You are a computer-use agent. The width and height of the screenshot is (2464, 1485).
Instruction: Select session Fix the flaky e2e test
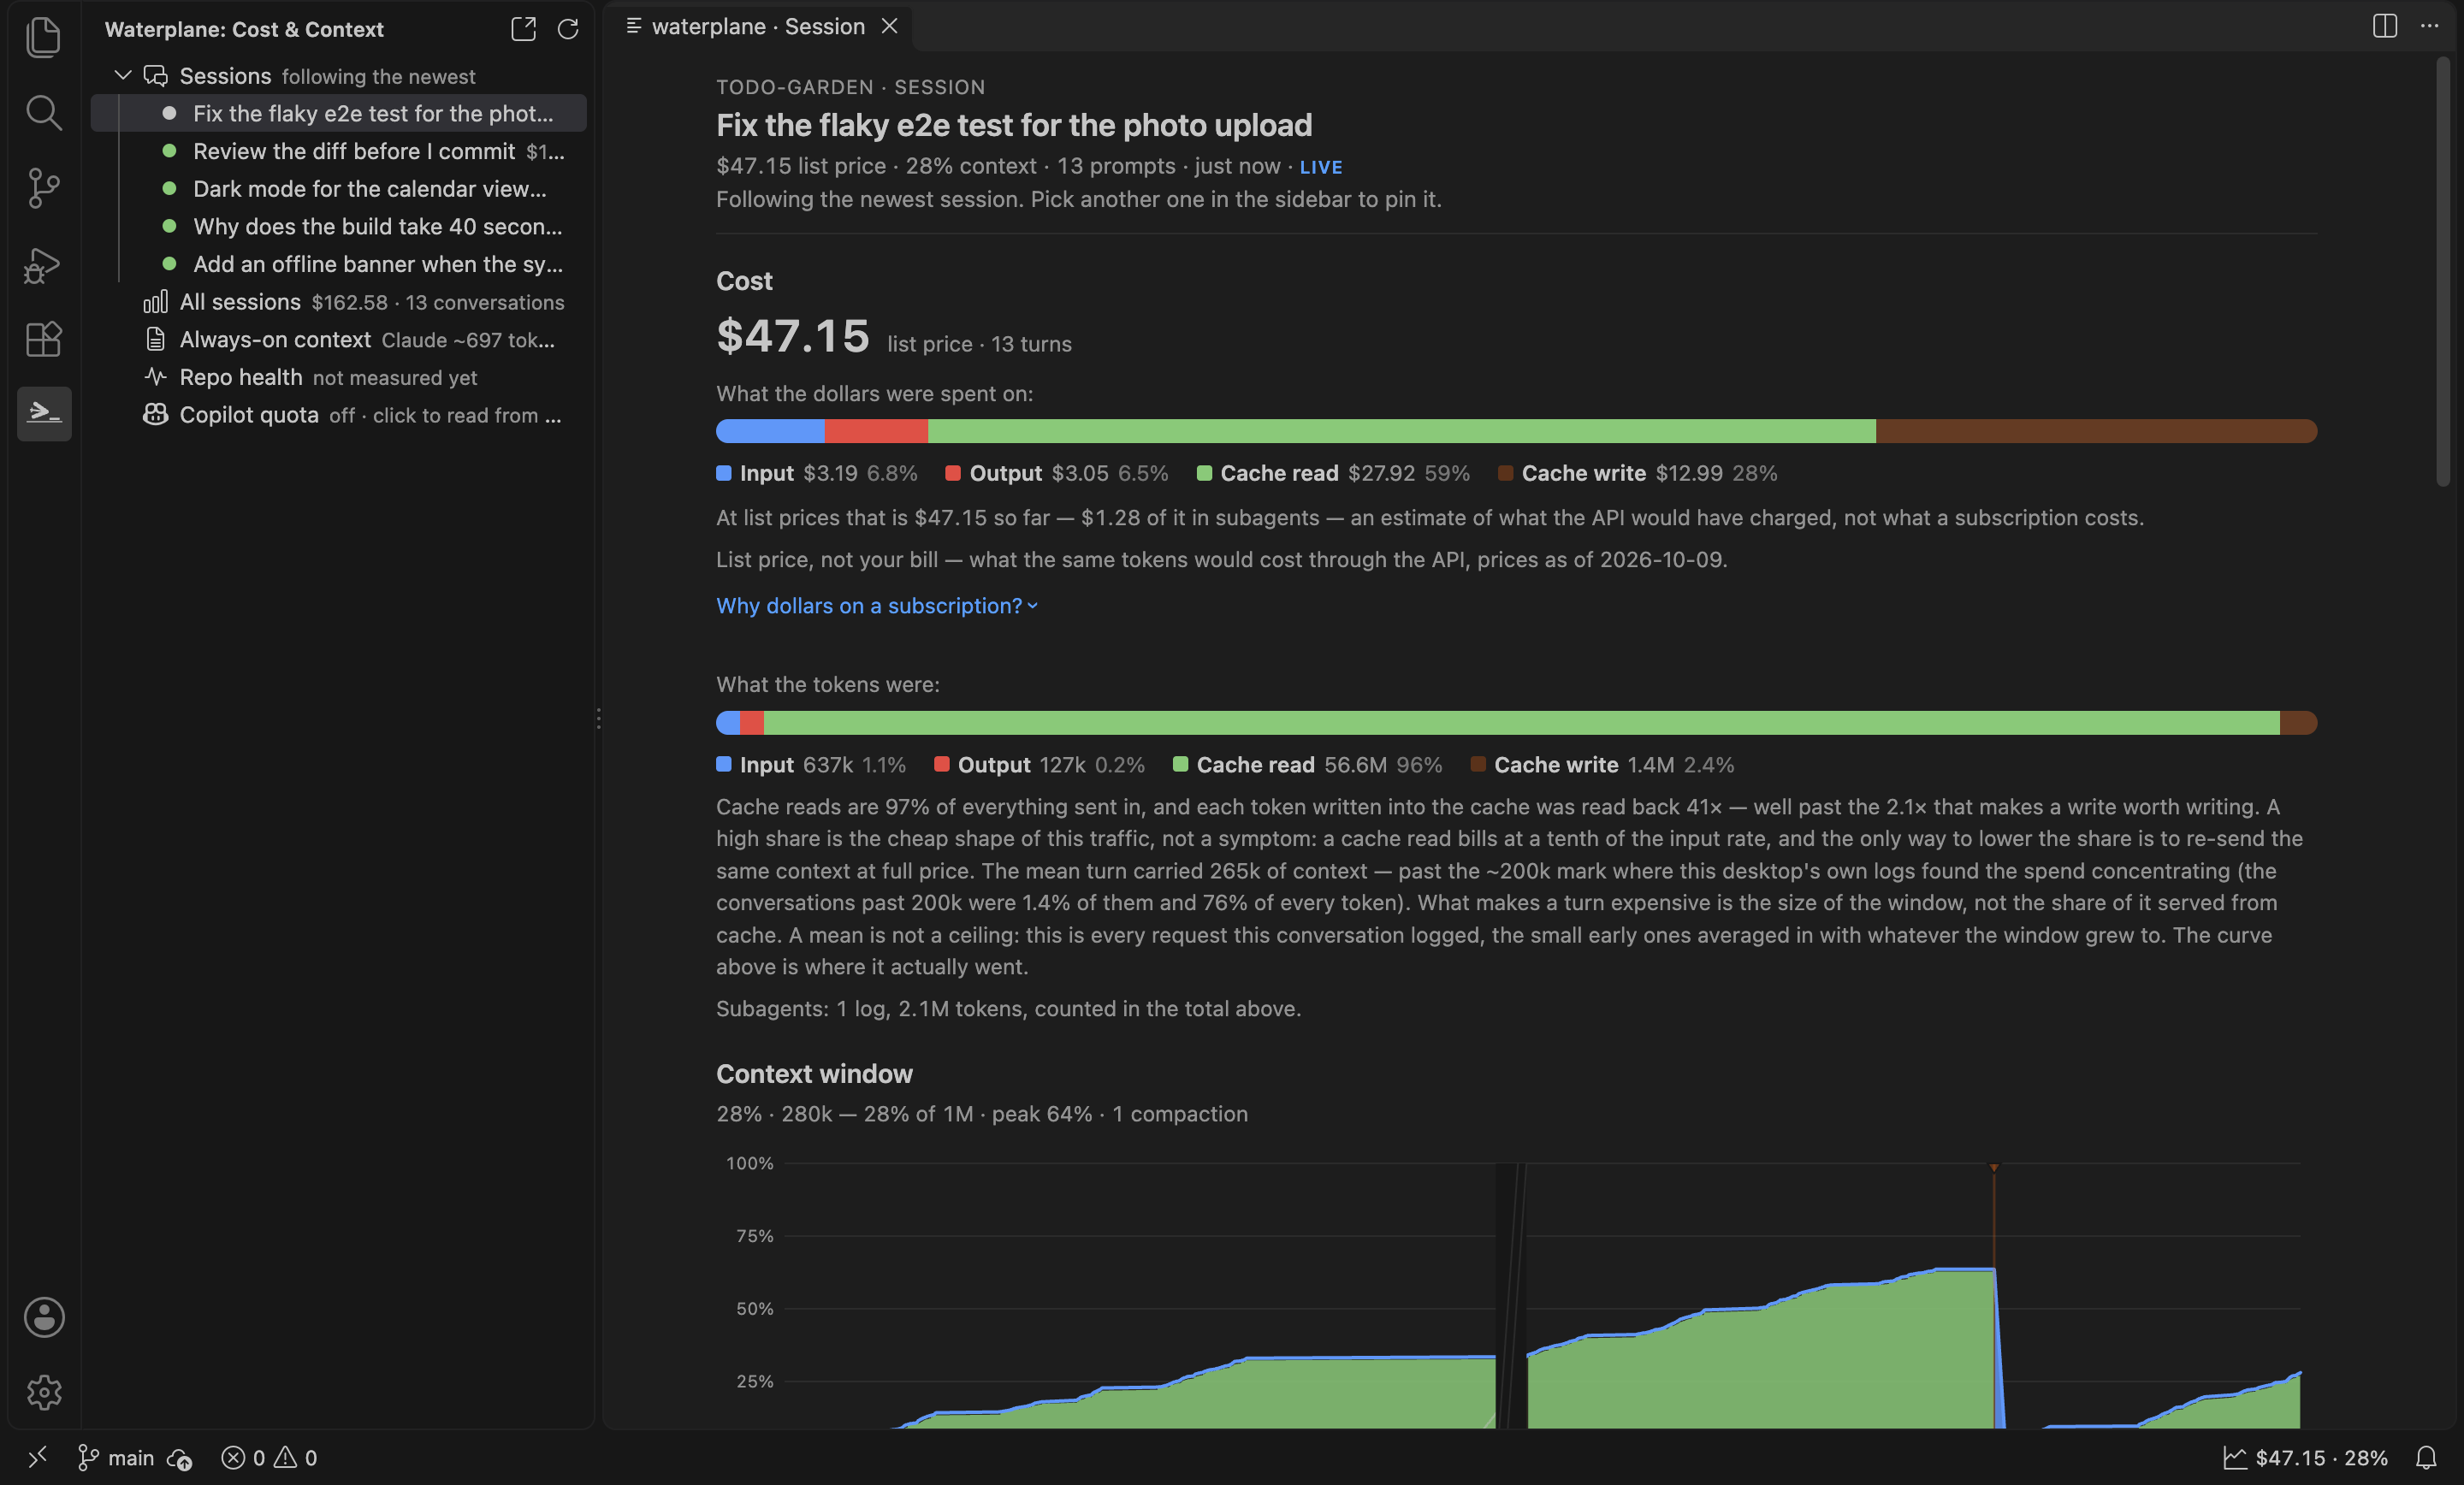click(339, 113)
